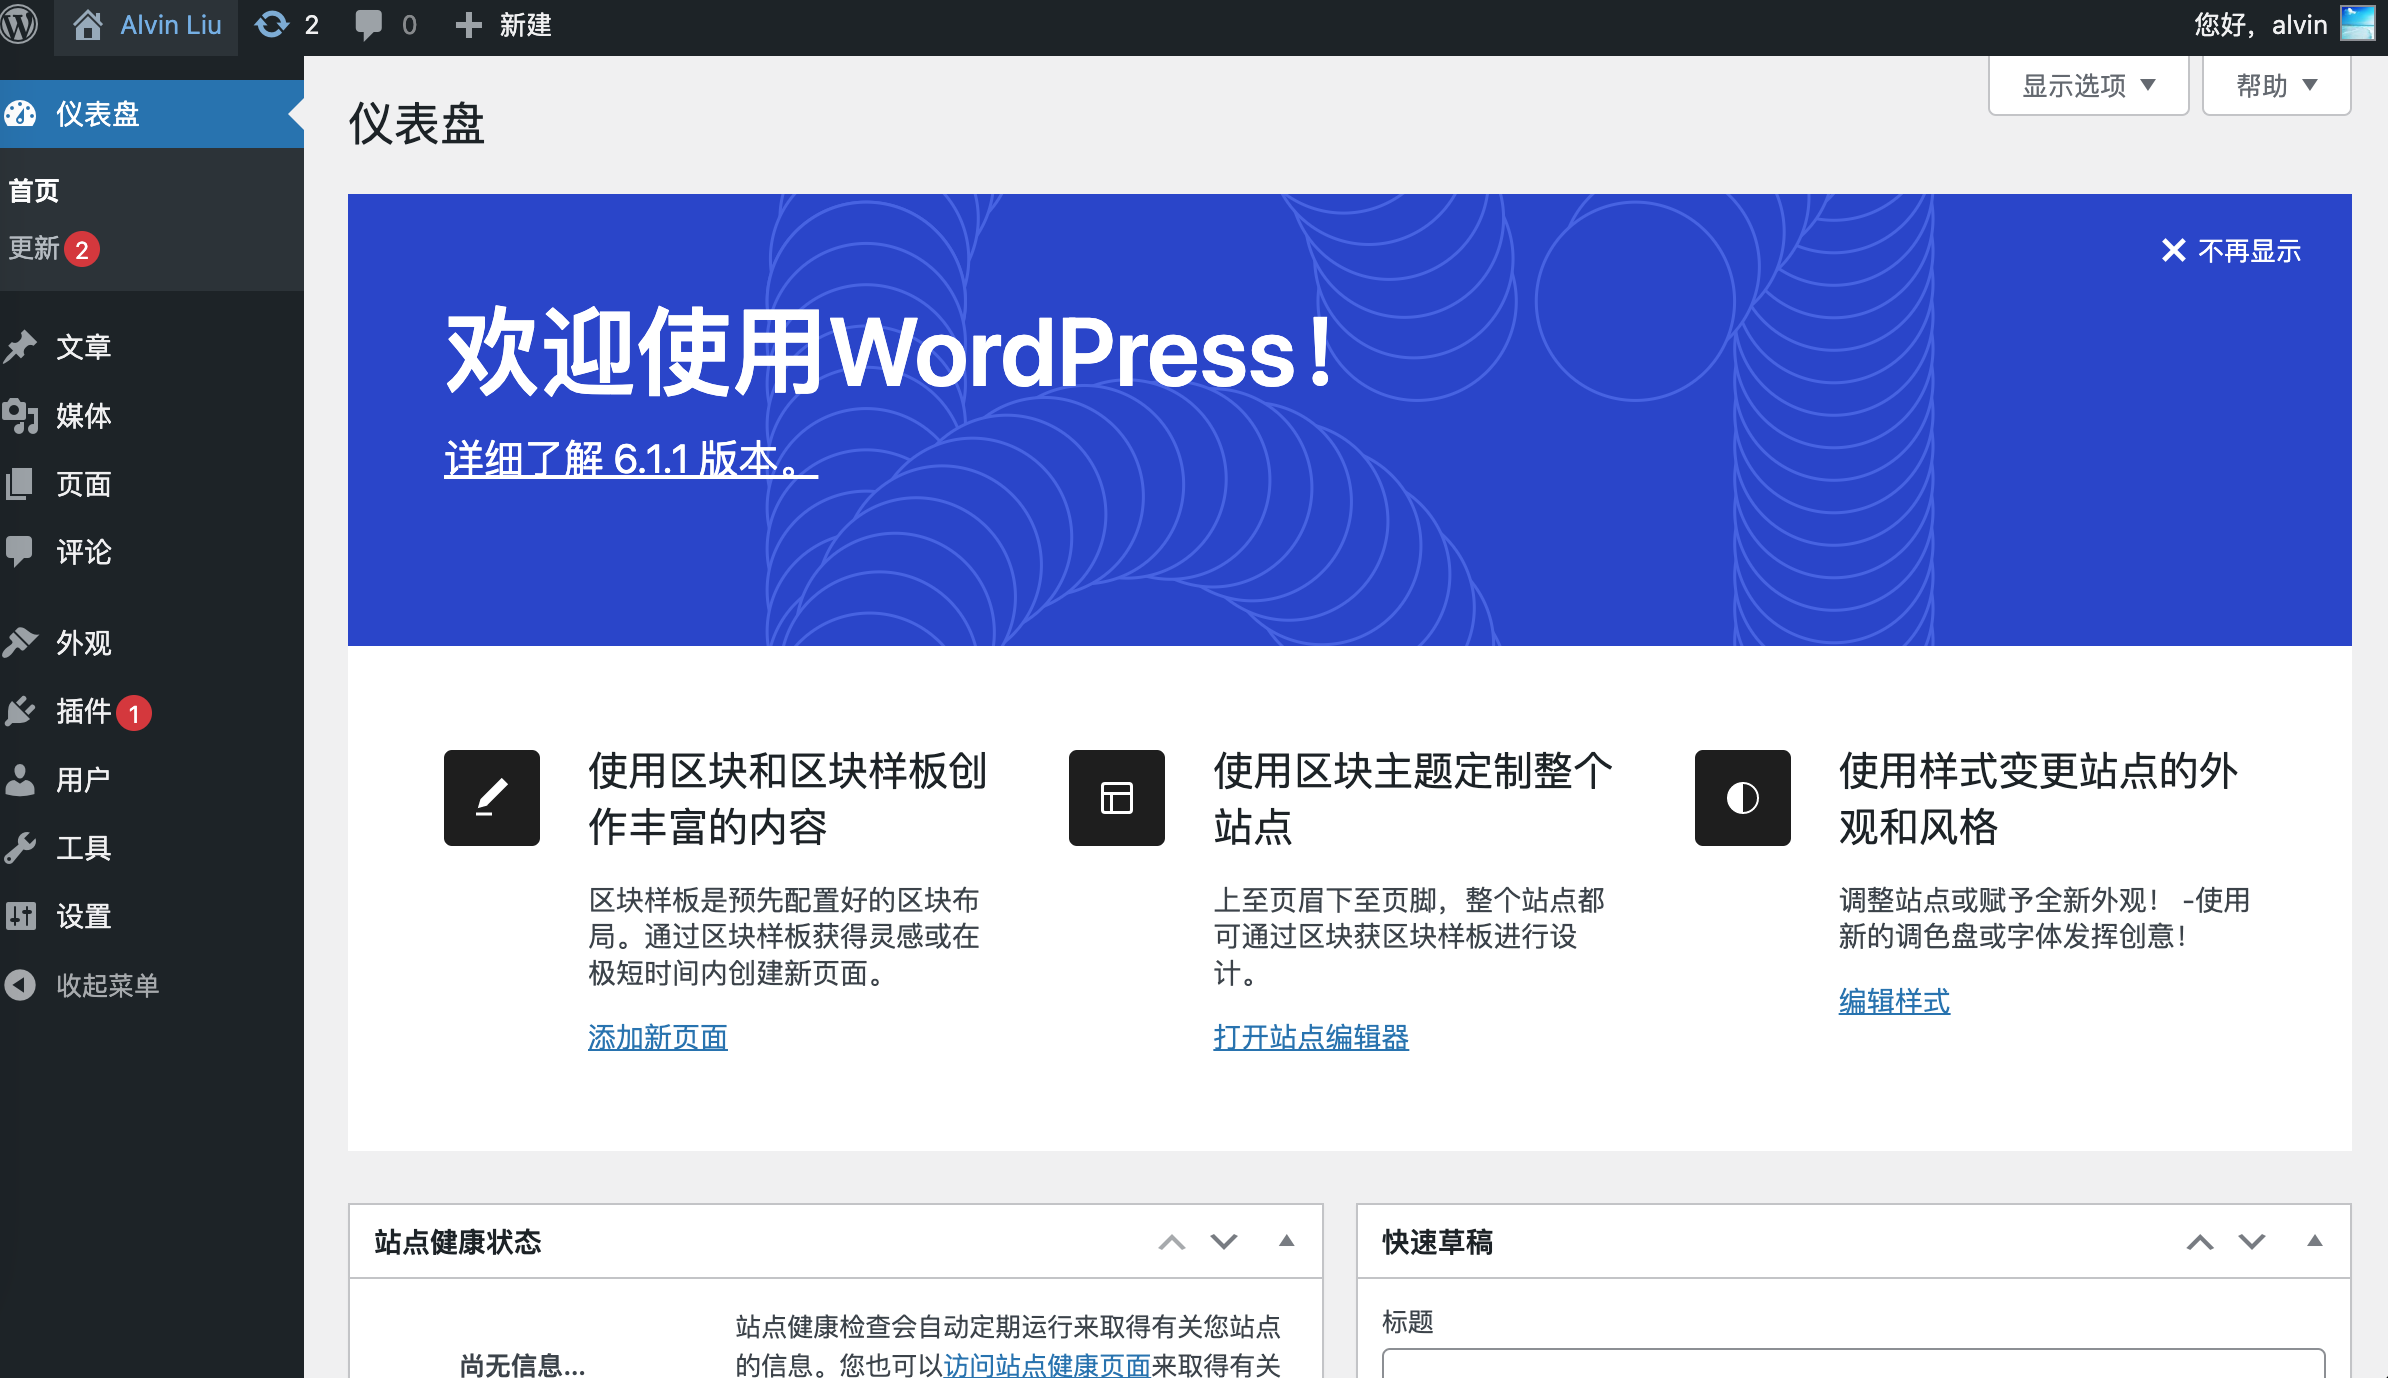Click 打开站点编辑器 link
The image size is (2388, 1378).
[1311, 1037]
